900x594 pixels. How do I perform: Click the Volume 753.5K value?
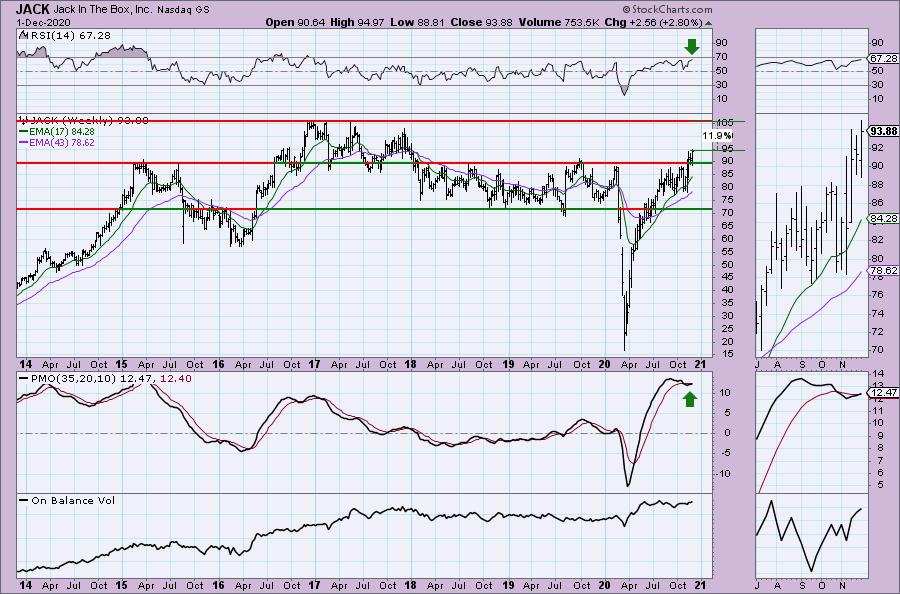[x=559, y=22]
